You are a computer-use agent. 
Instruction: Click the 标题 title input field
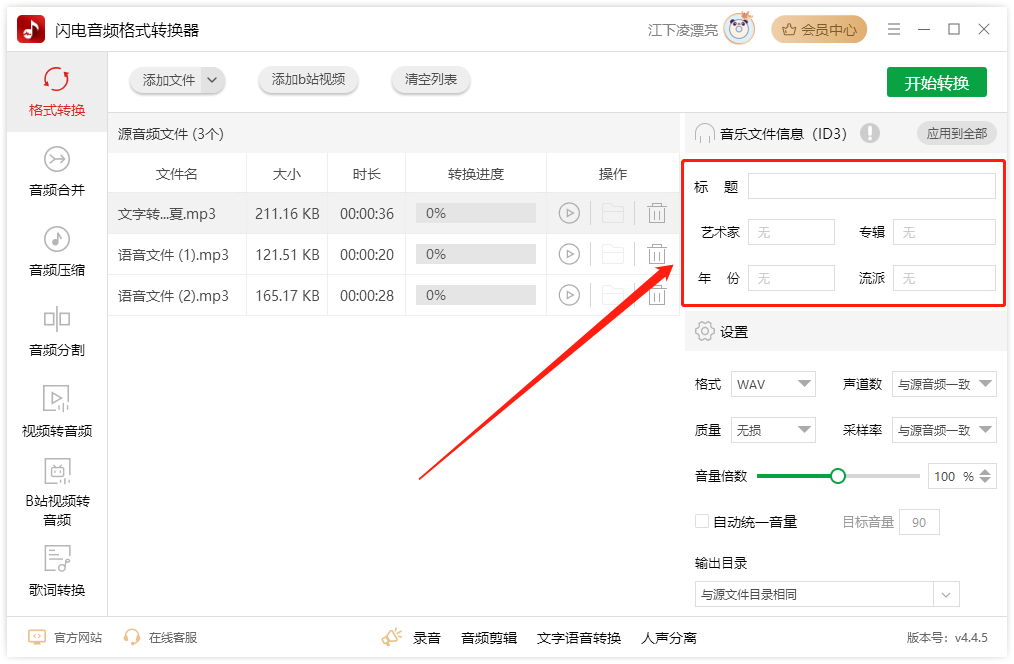(871, 186)
